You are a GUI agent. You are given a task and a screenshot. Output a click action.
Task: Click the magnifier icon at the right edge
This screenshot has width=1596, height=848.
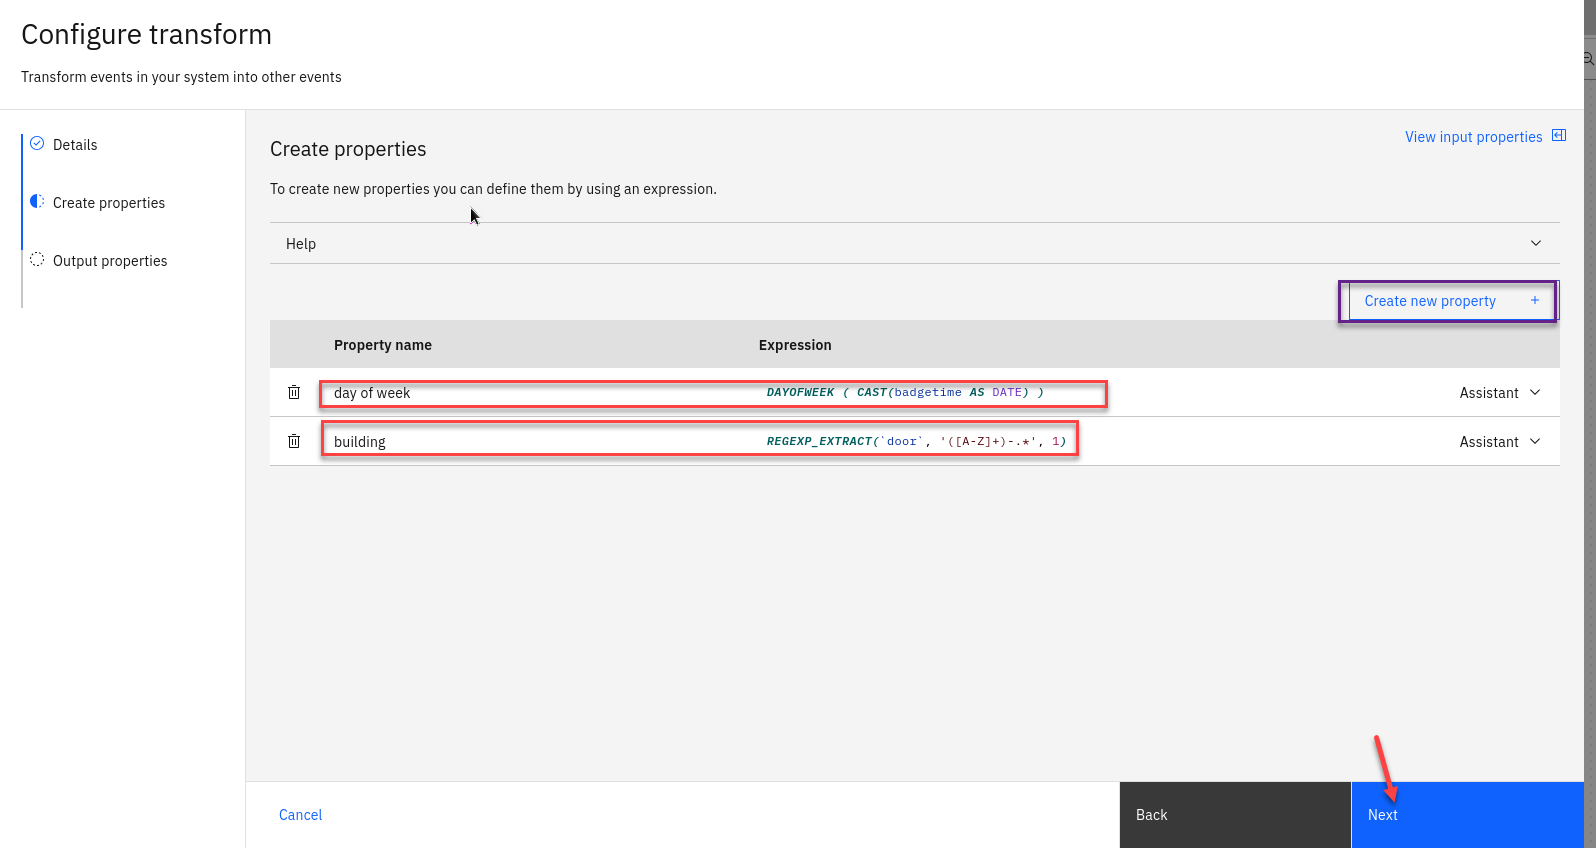[x=1588, y=59]
